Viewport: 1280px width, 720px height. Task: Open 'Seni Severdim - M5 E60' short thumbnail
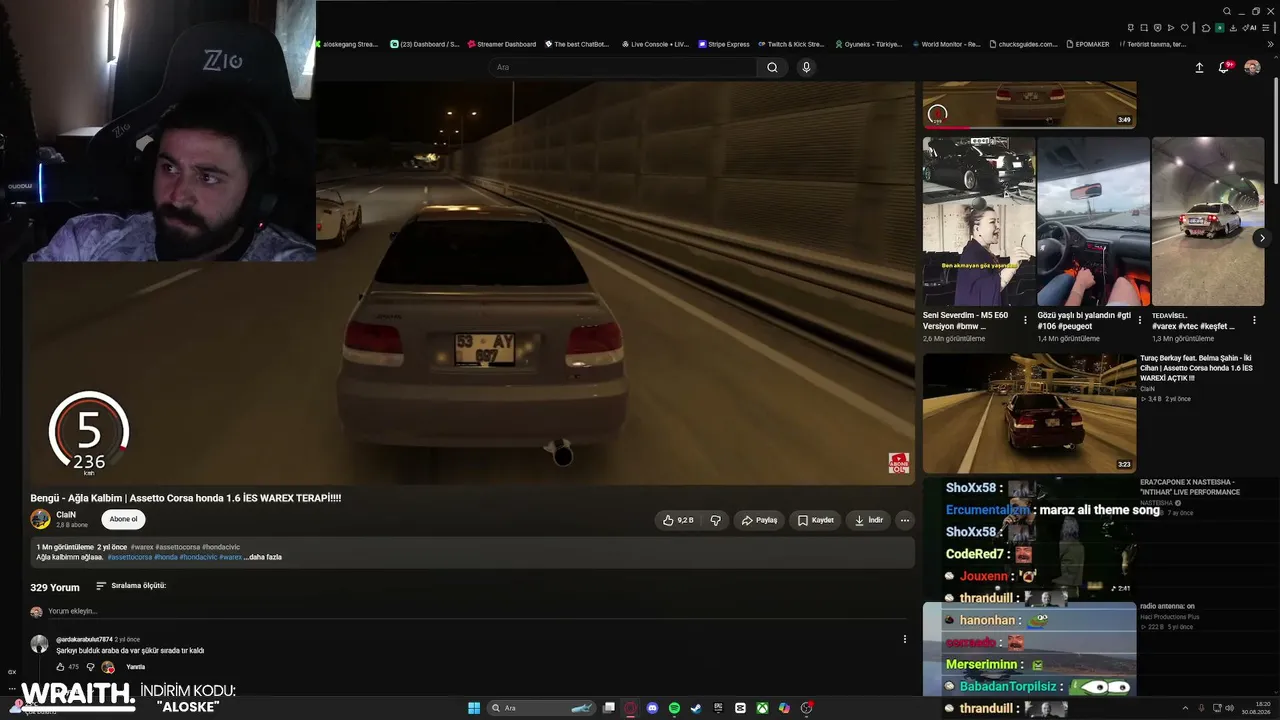pyautogui.click(x=979, y=221)
